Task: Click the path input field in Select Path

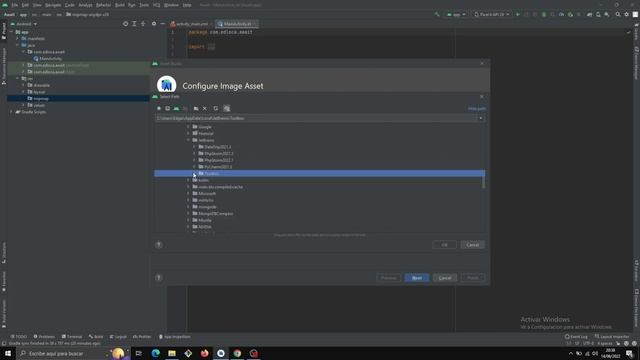Action: click(x=316, y=118)
